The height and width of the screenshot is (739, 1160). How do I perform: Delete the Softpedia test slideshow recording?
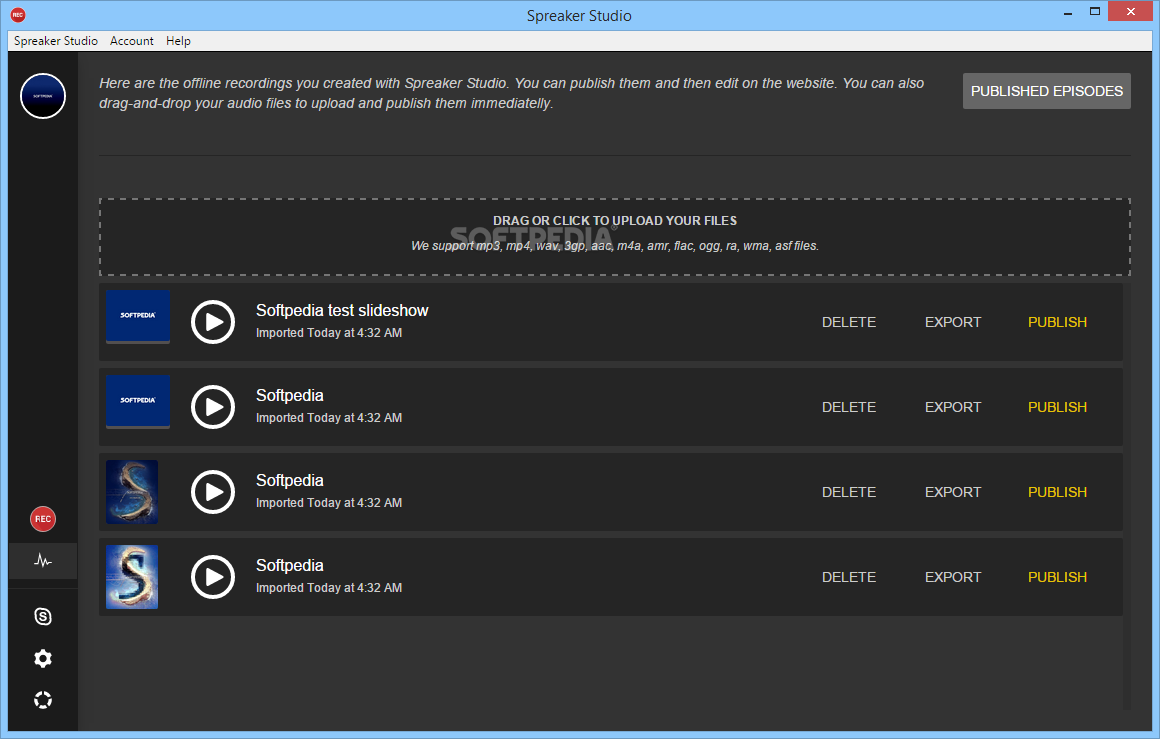click(849, 323)
